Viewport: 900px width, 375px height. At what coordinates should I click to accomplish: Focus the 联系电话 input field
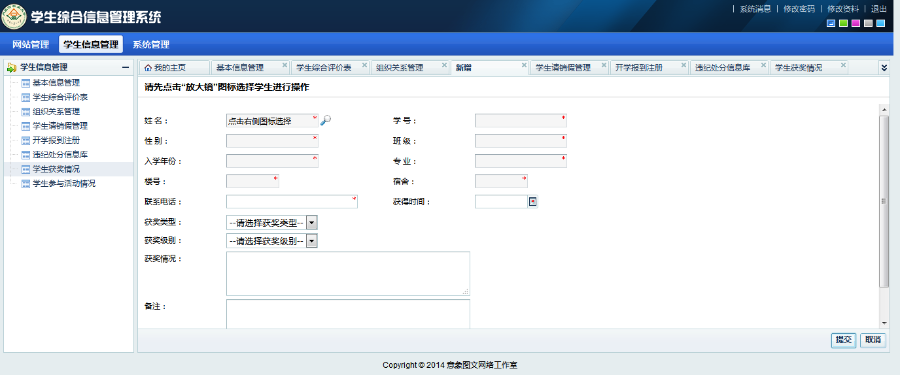[292, 202]
